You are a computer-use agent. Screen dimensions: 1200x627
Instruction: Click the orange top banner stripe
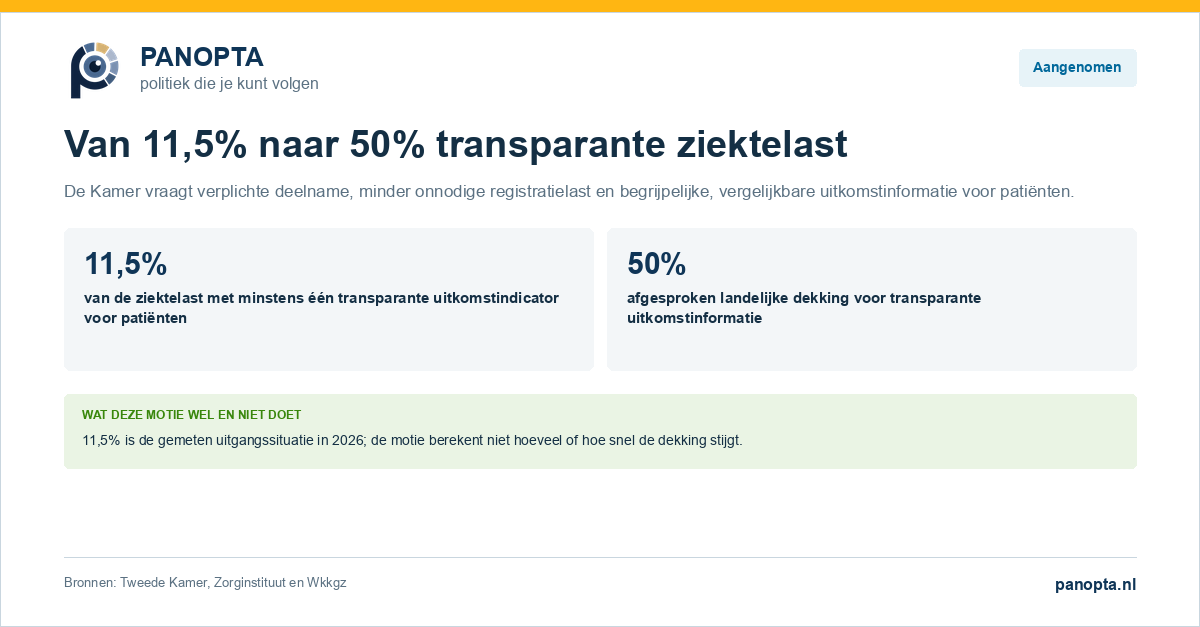(x=600, y=6)
